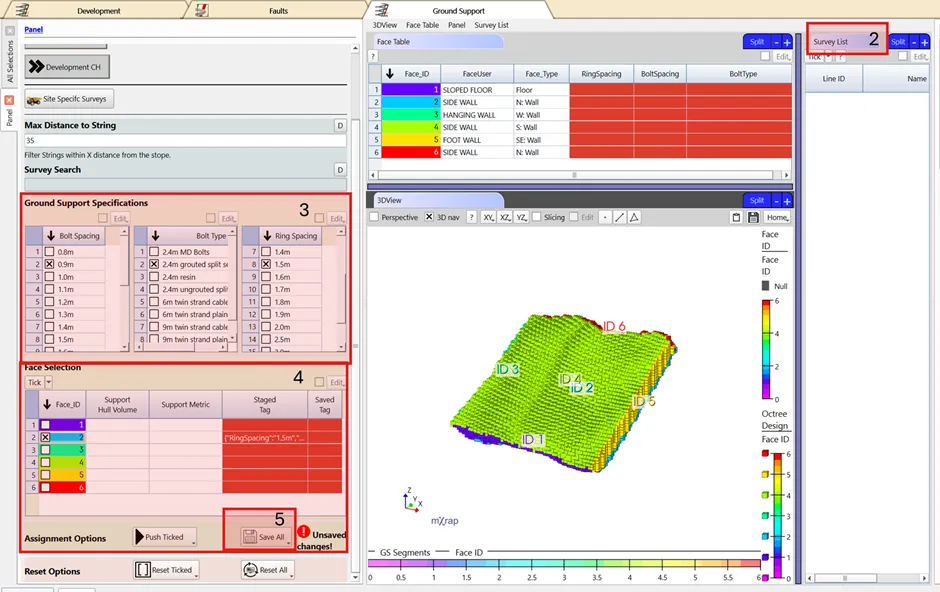Select the line draw tool in 3DView

(619, 217)
